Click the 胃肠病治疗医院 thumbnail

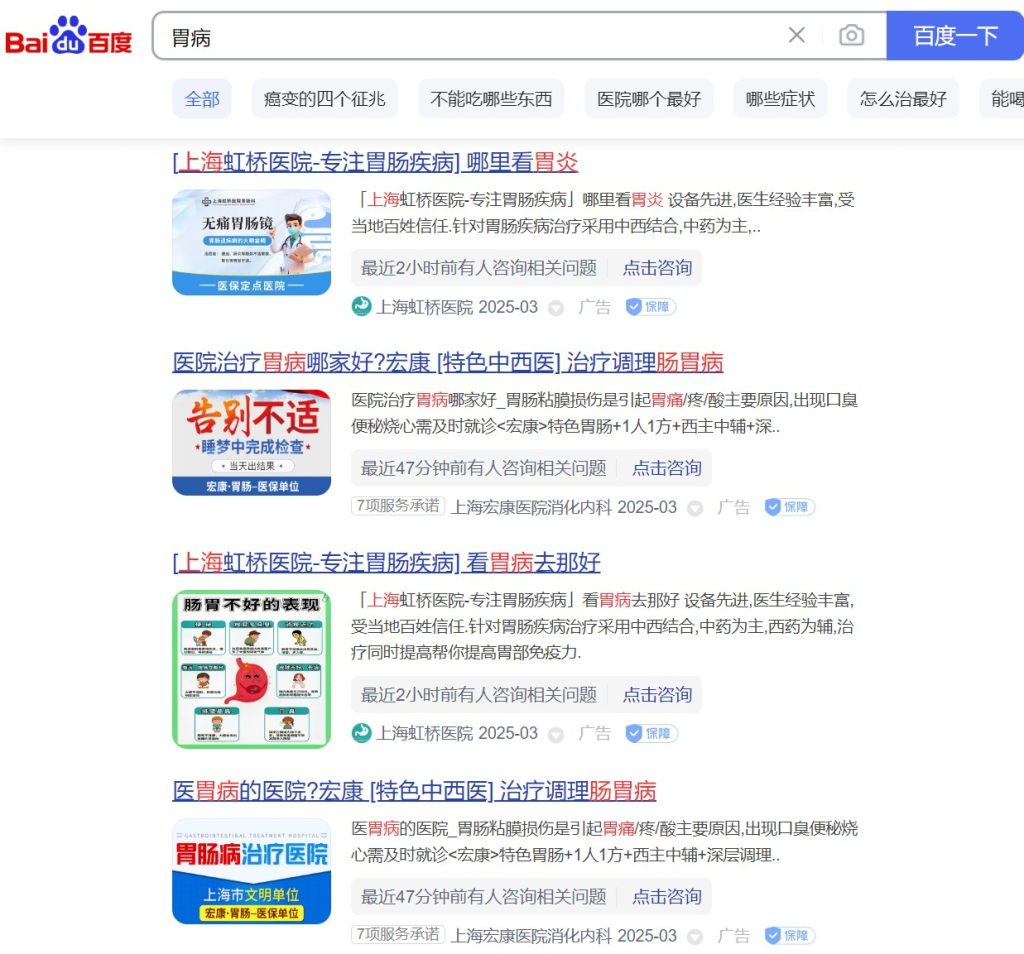coord(251,871)
